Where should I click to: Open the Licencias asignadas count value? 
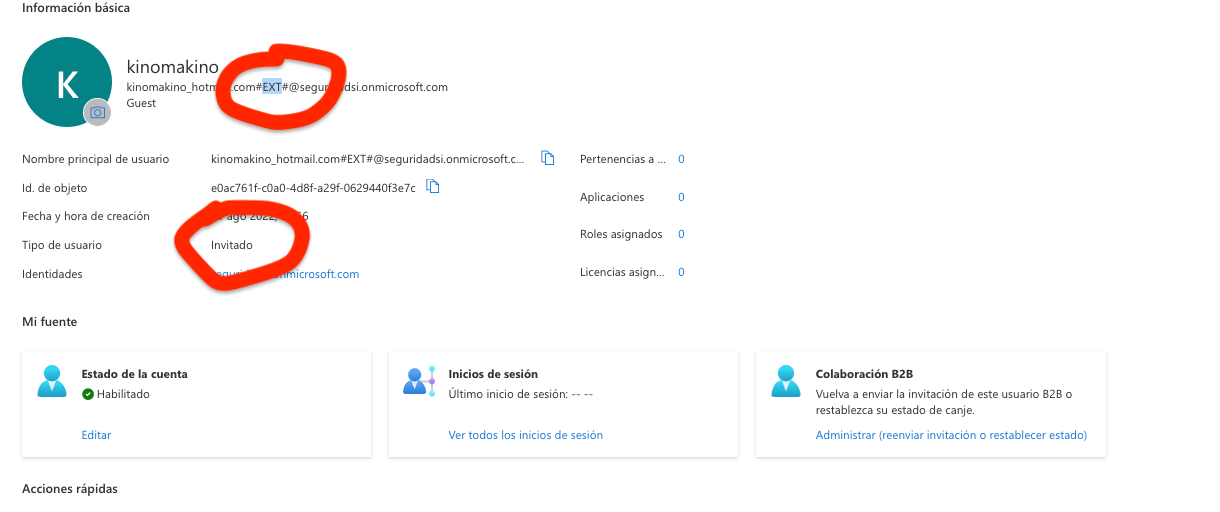pyautogui.click(x=681, y=272)
